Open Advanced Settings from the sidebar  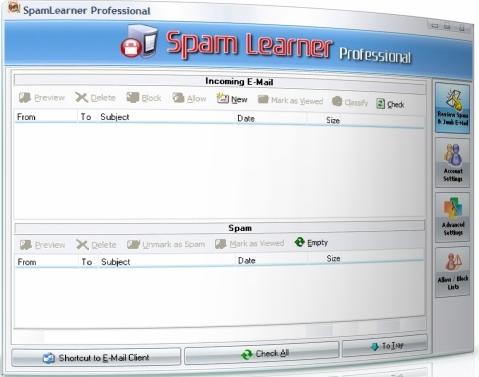tap(452, 217)
